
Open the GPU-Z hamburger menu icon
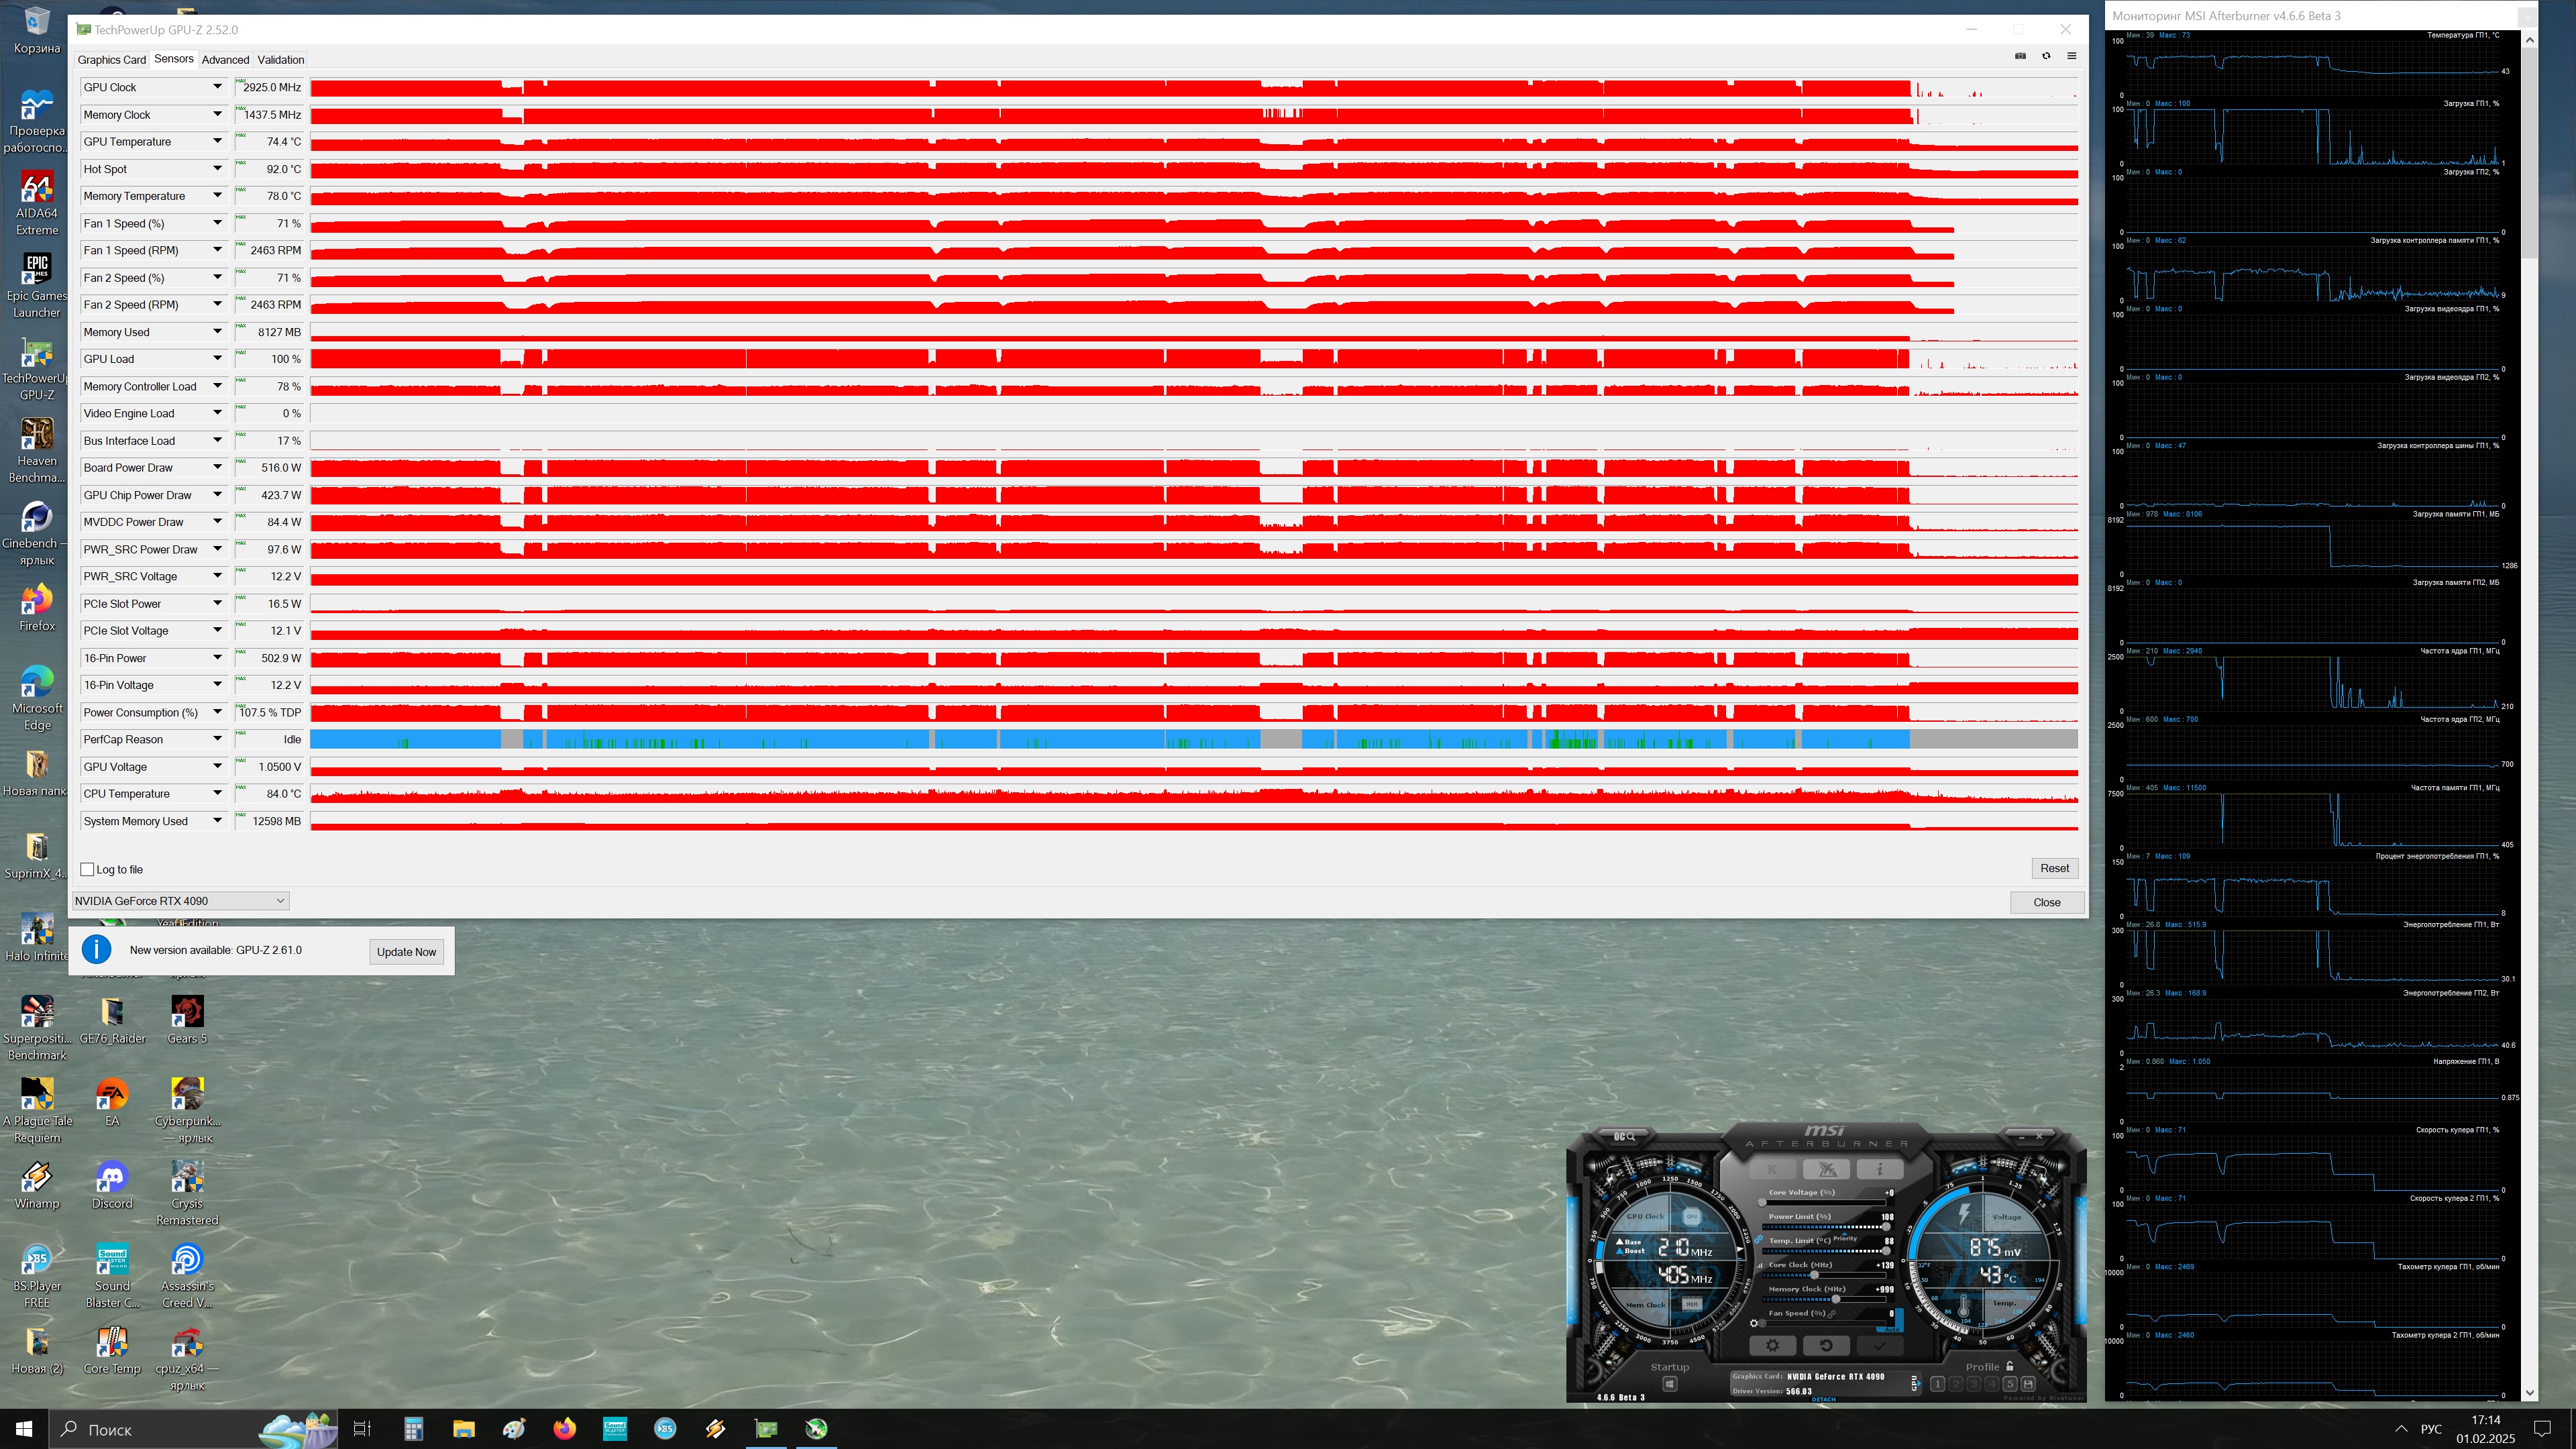2071,56
